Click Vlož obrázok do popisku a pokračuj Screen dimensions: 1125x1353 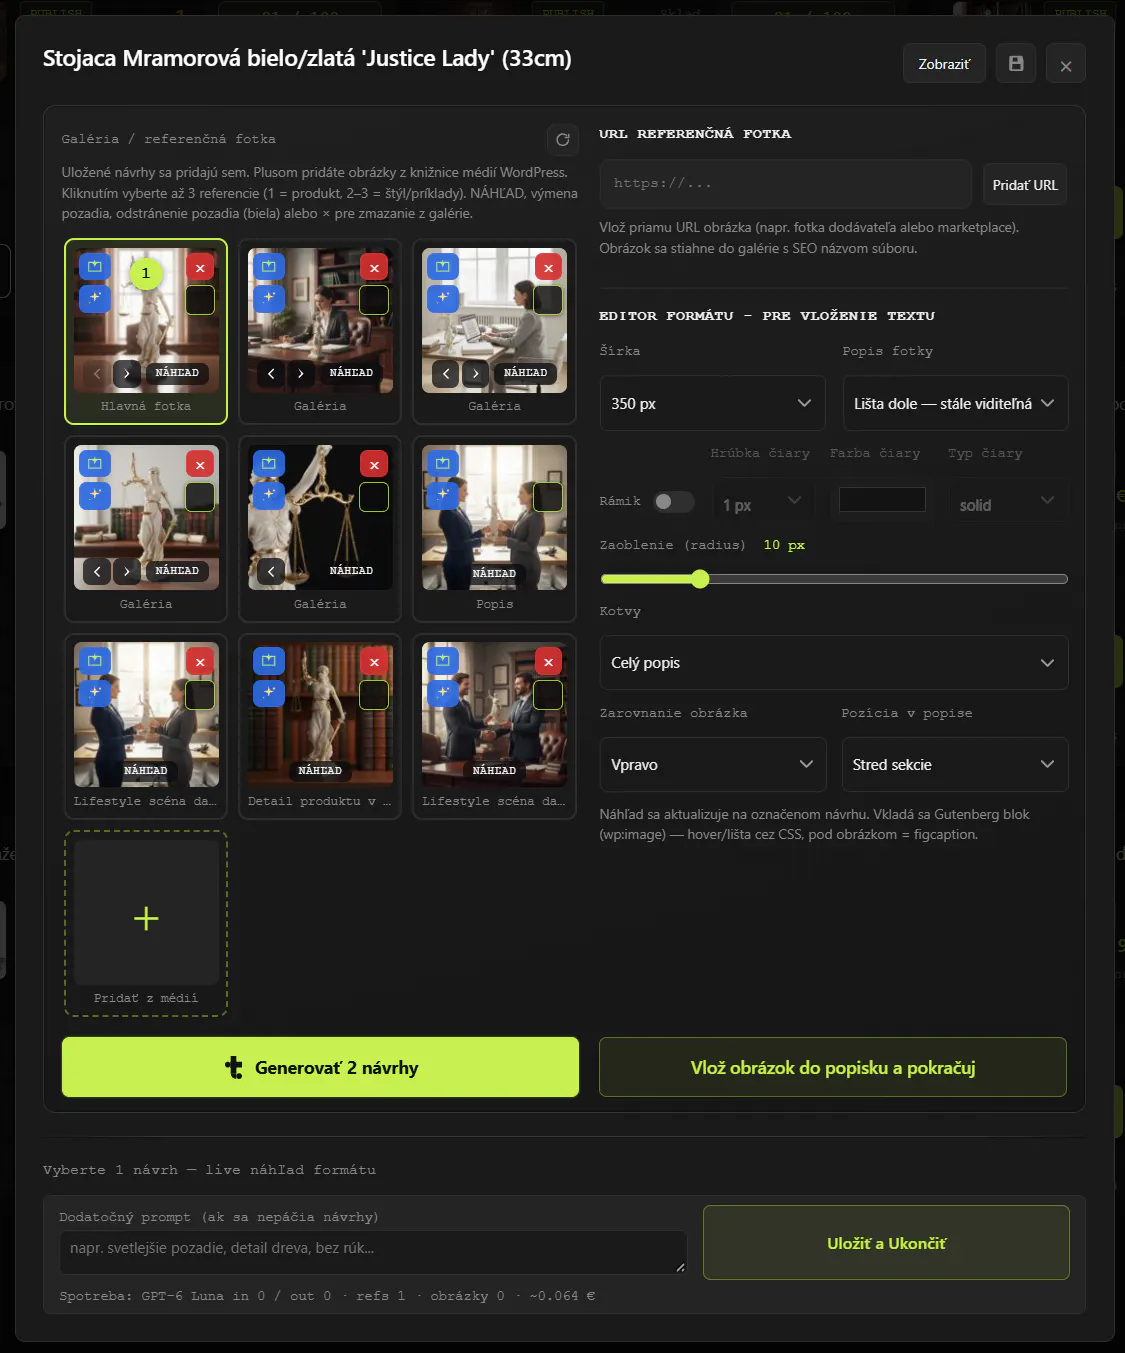[x=833, y=1067]
